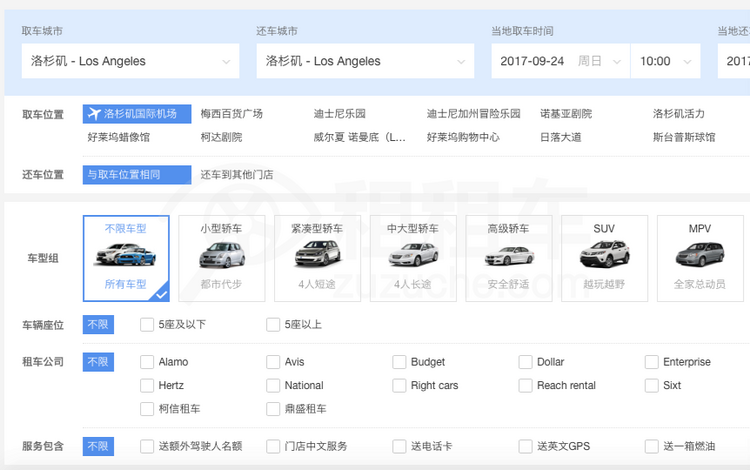
Task: Check the Enterprise rental company
Action: [652, 362]
